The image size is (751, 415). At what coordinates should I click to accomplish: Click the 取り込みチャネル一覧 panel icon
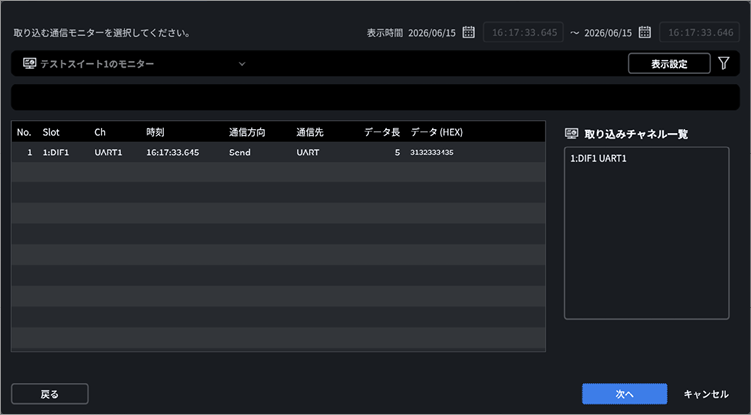pyautogui.click(x=571, y=134)
